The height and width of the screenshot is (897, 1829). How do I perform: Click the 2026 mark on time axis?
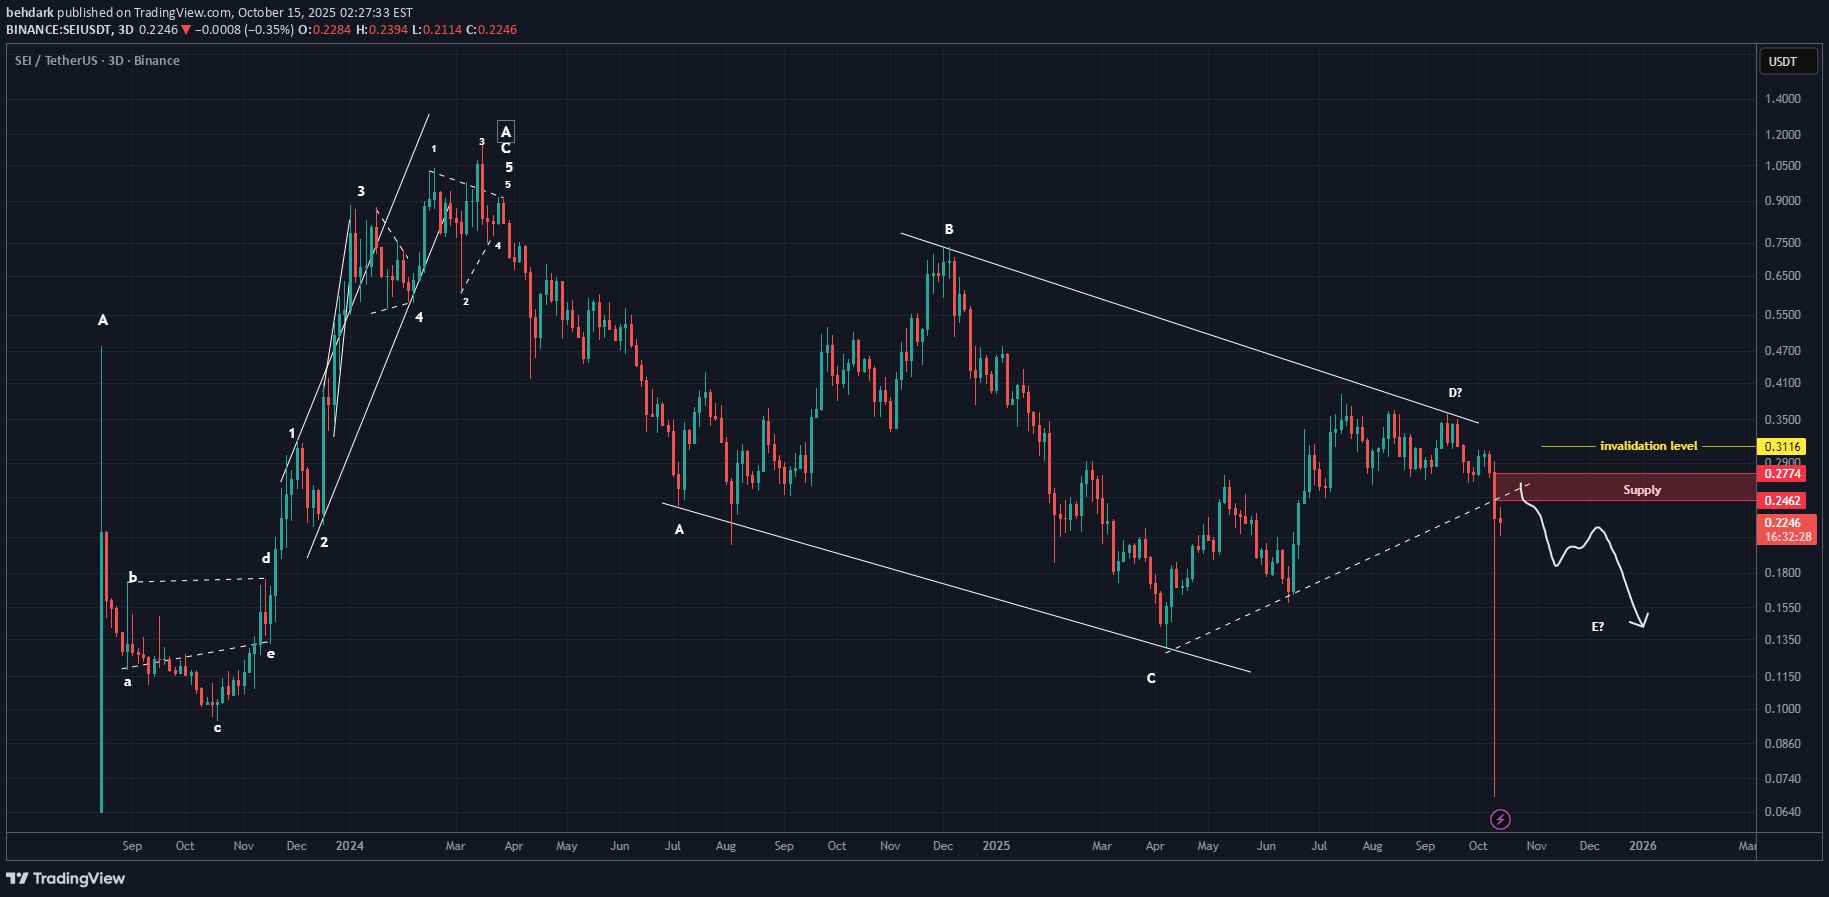[1642, 846]
